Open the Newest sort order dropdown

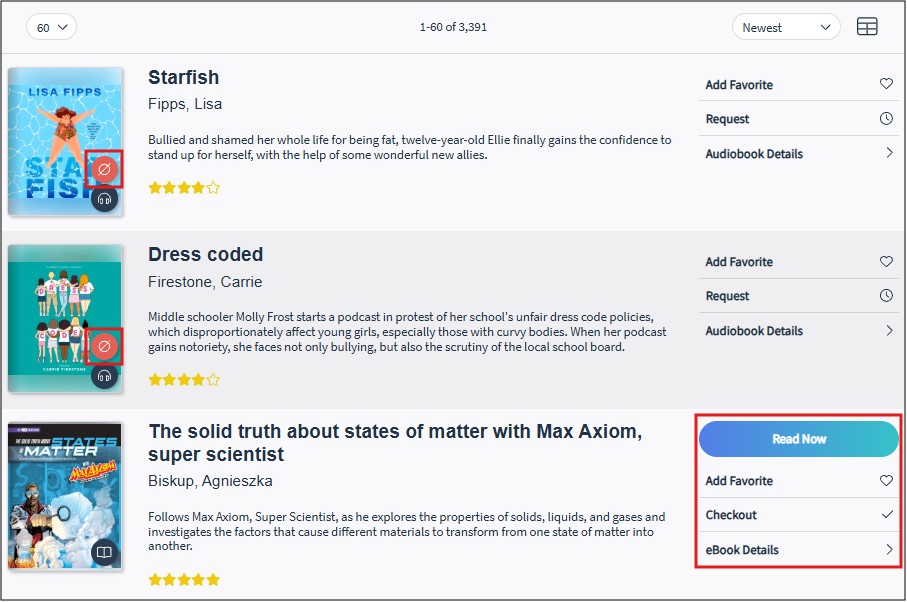pyautogui.click(x=786, y=27)
